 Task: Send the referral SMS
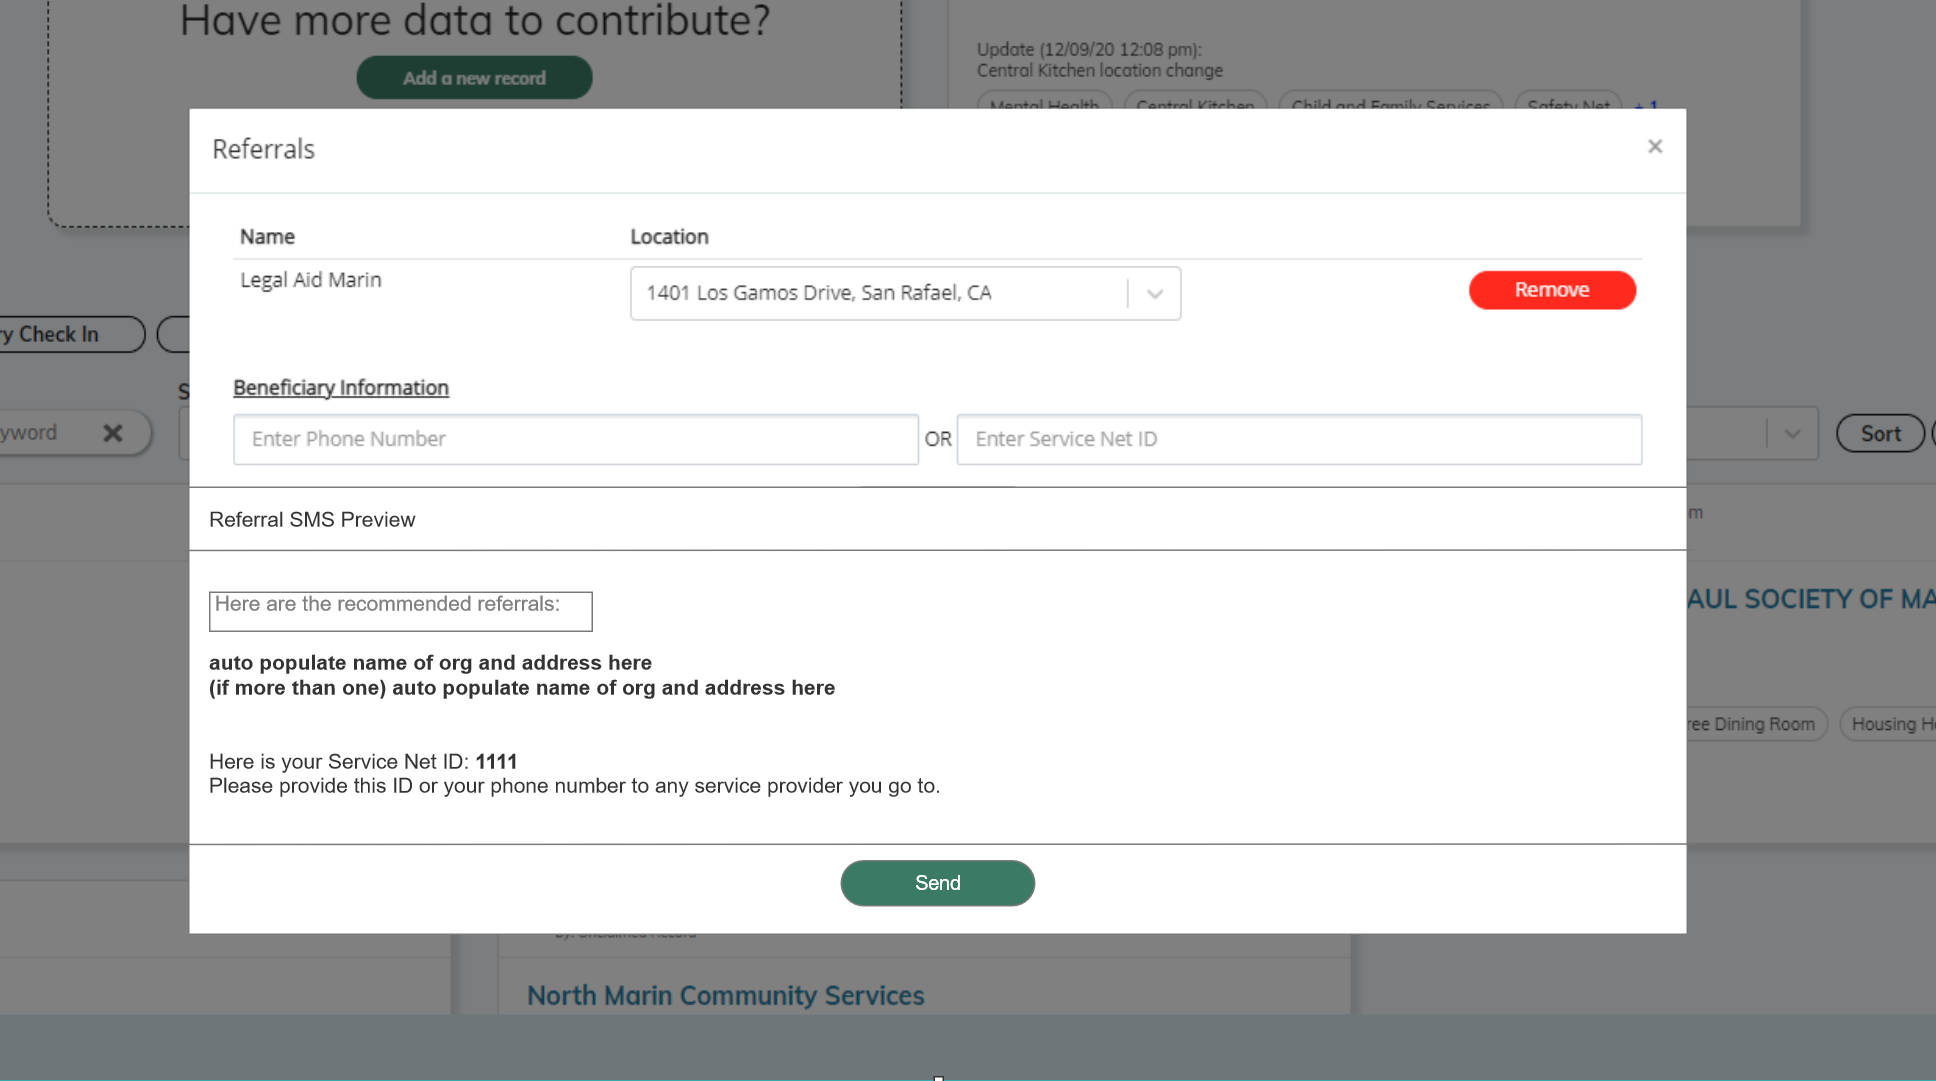tap(937, 883)
